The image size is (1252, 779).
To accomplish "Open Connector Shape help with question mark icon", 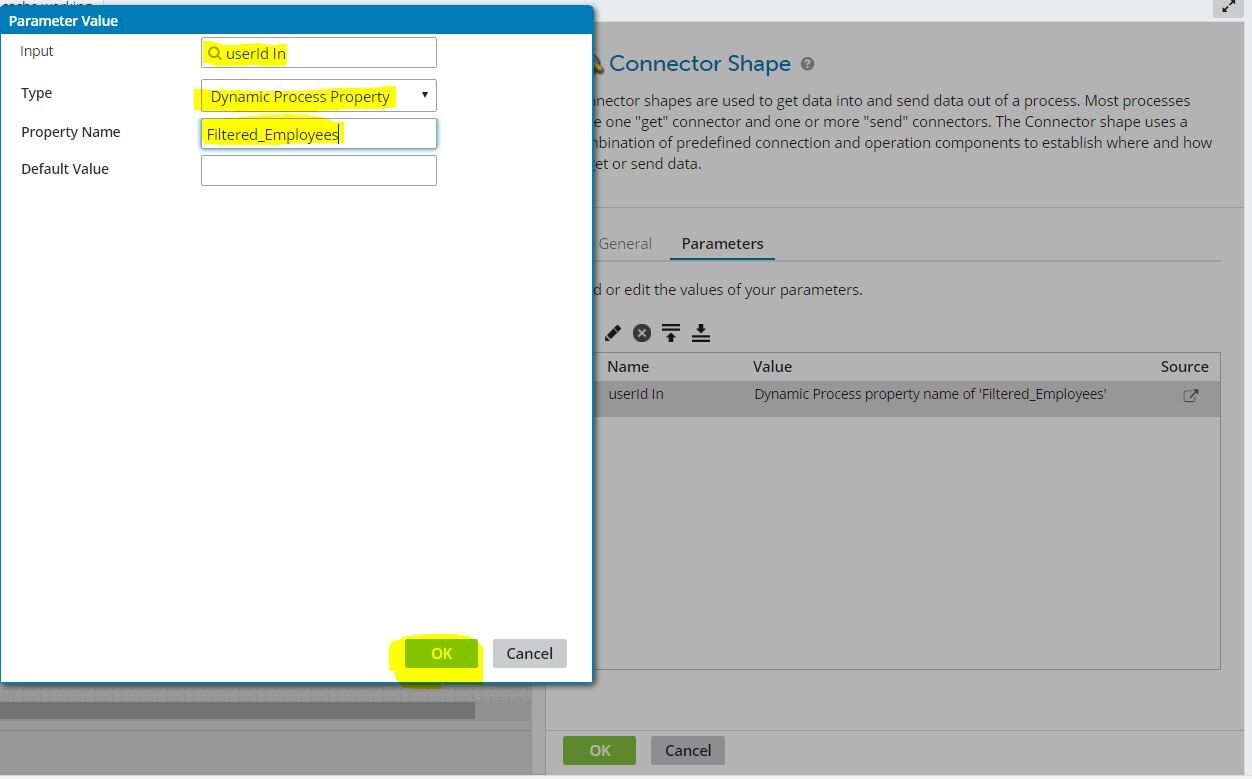I will (x=807, y=63).
